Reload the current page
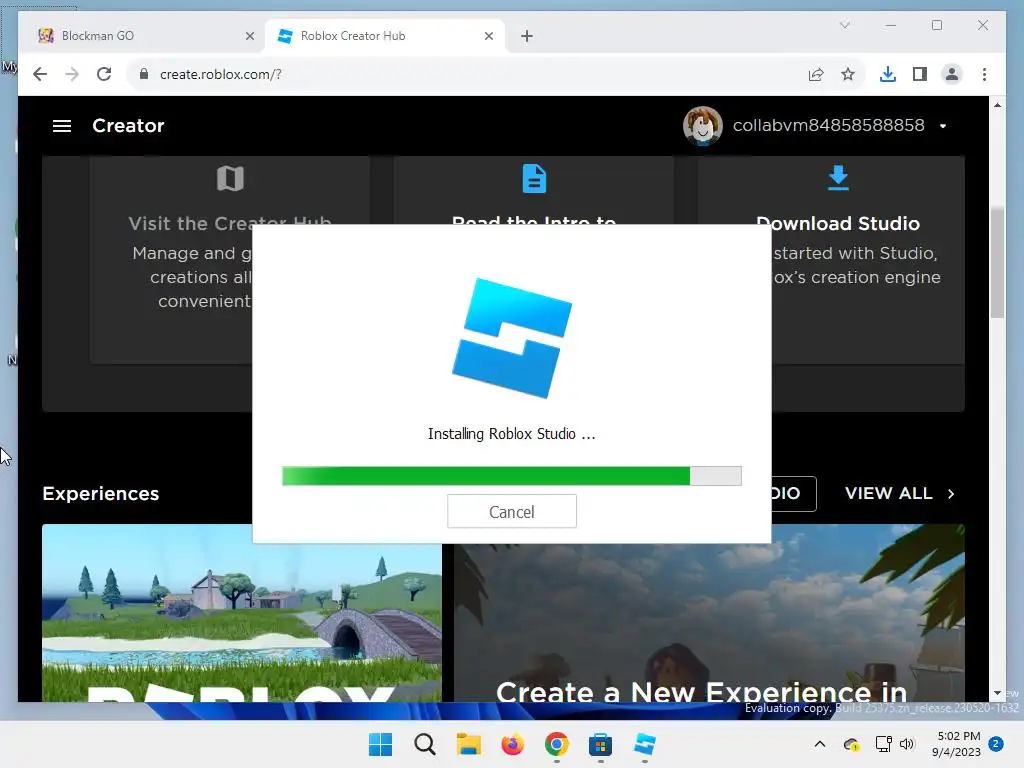 (x=104, y=74)
